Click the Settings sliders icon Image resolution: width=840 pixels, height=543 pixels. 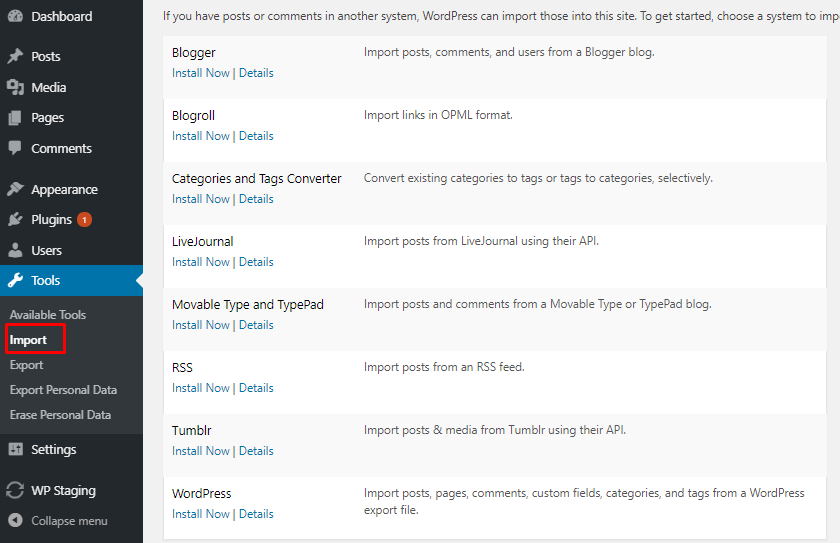[16, 449]
